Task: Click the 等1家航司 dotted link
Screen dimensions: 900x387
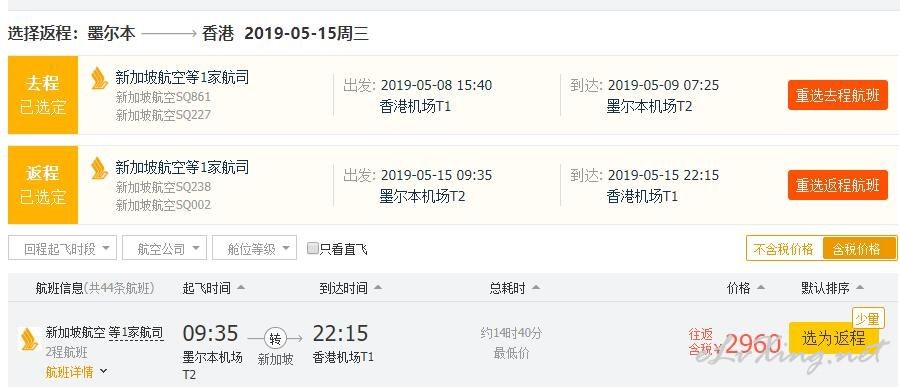Action: pyautogui.click(x=136, y=332)
